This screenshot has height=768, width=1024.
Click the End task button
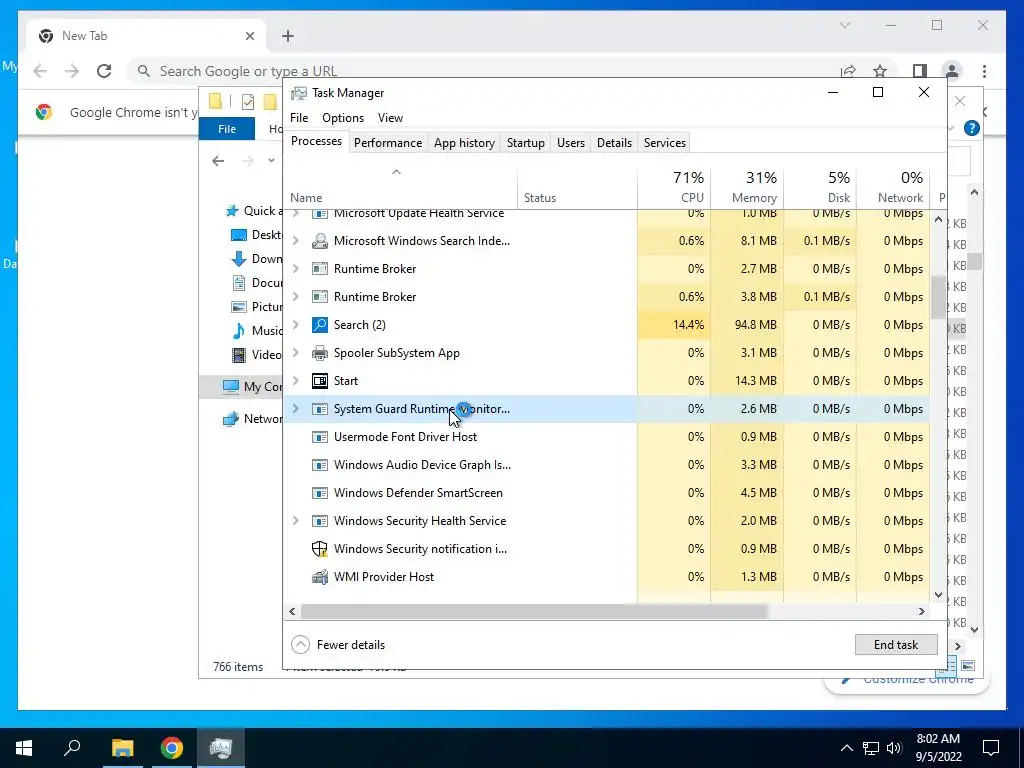[896, 645]
